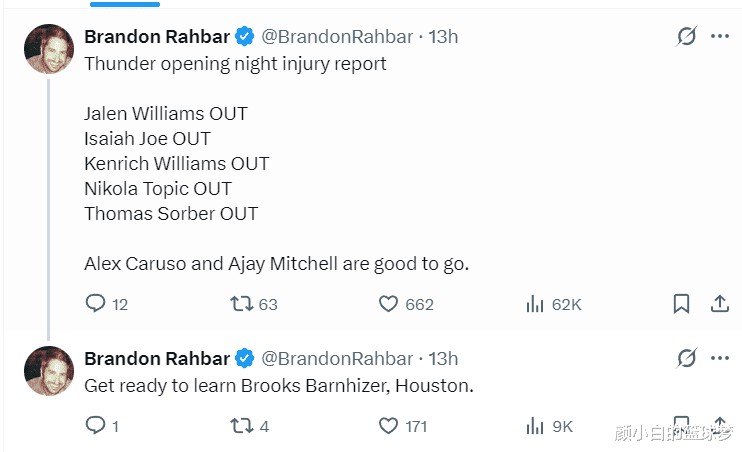Open Grok icon on the second tweet

[686, 358]
